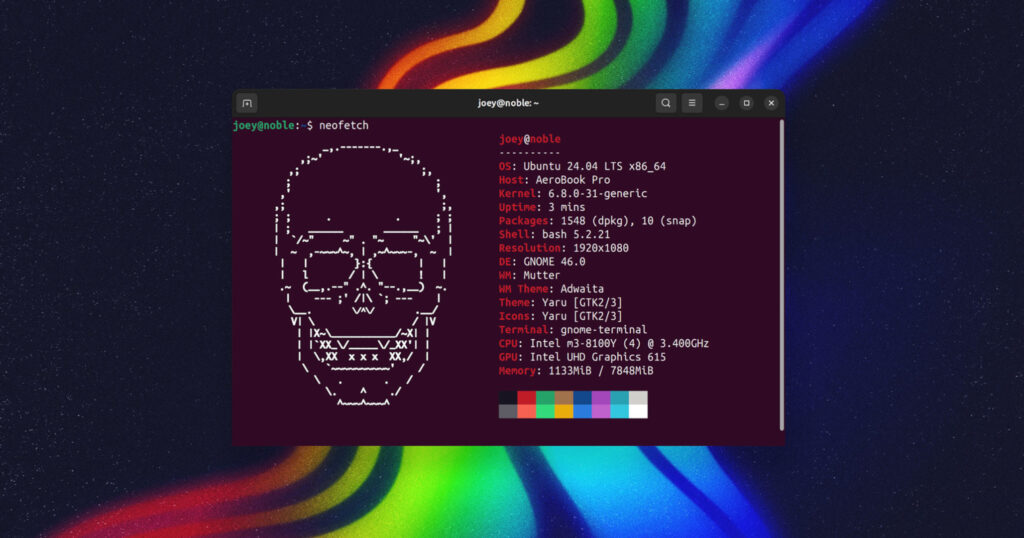
Task: Open the terminal hamburger menu
Action: 691,103
